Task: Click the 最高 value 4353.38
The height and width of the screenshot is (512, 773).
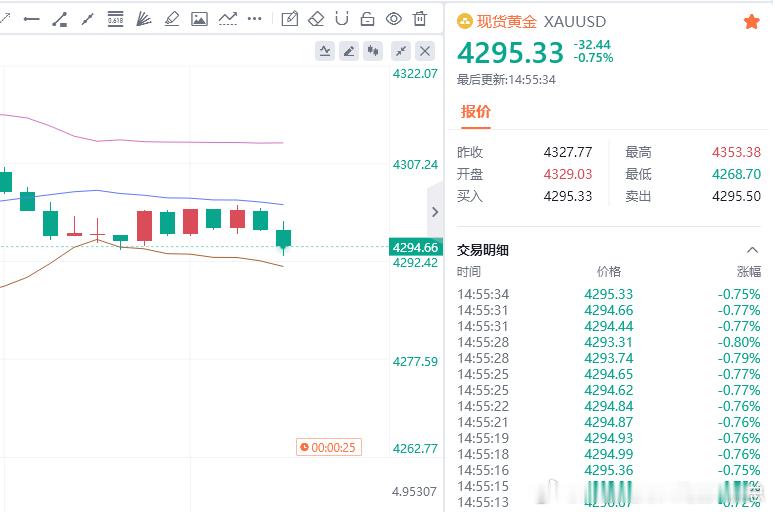Action: tap(736, 152)
